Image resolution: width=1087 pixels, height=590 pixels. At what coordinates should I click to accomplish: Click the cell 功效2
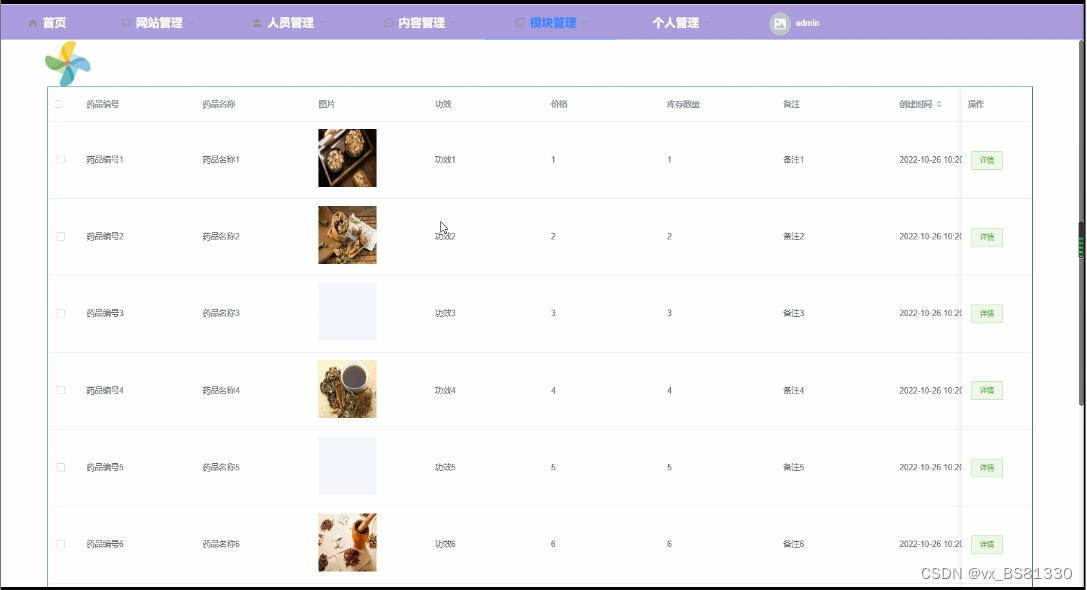pyautogui.click(x=445, y=236)
